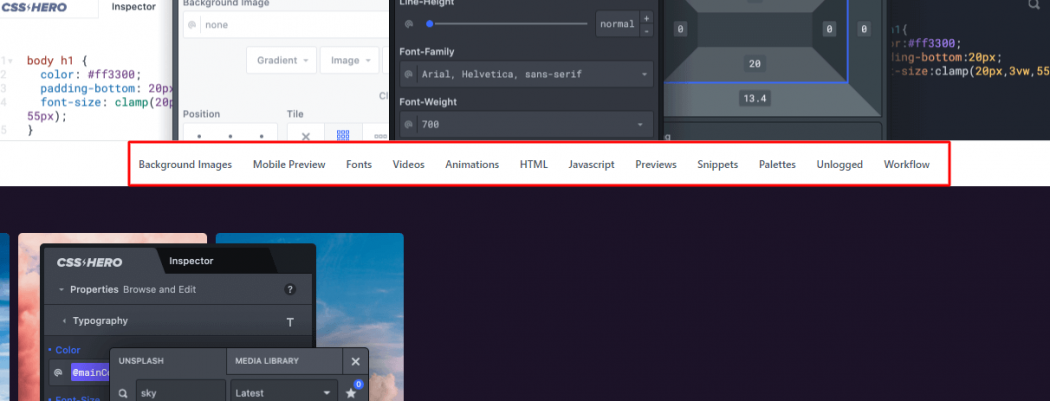The height and width of the screenshot is (401, 1050).
Task: Select the no-repeat X tile option
Action: coord(306,136)
